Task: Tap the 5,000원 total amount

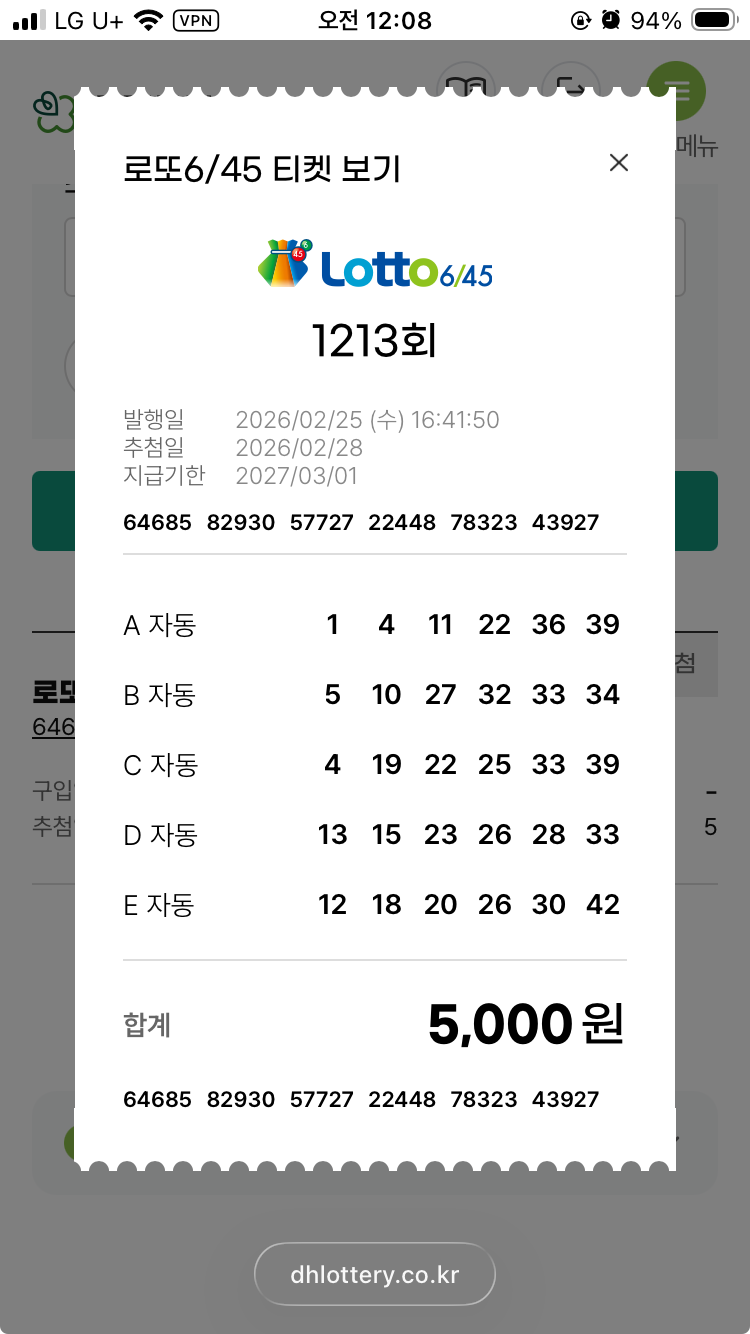Action: point(525,1025)
